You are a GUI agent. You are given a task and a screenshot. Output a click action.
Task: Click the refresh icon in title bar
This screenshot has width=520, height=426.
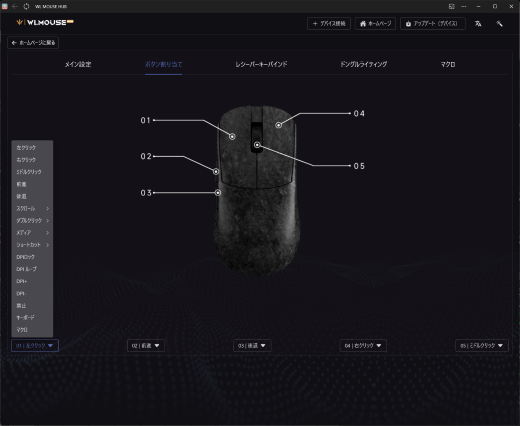point(26,6)
